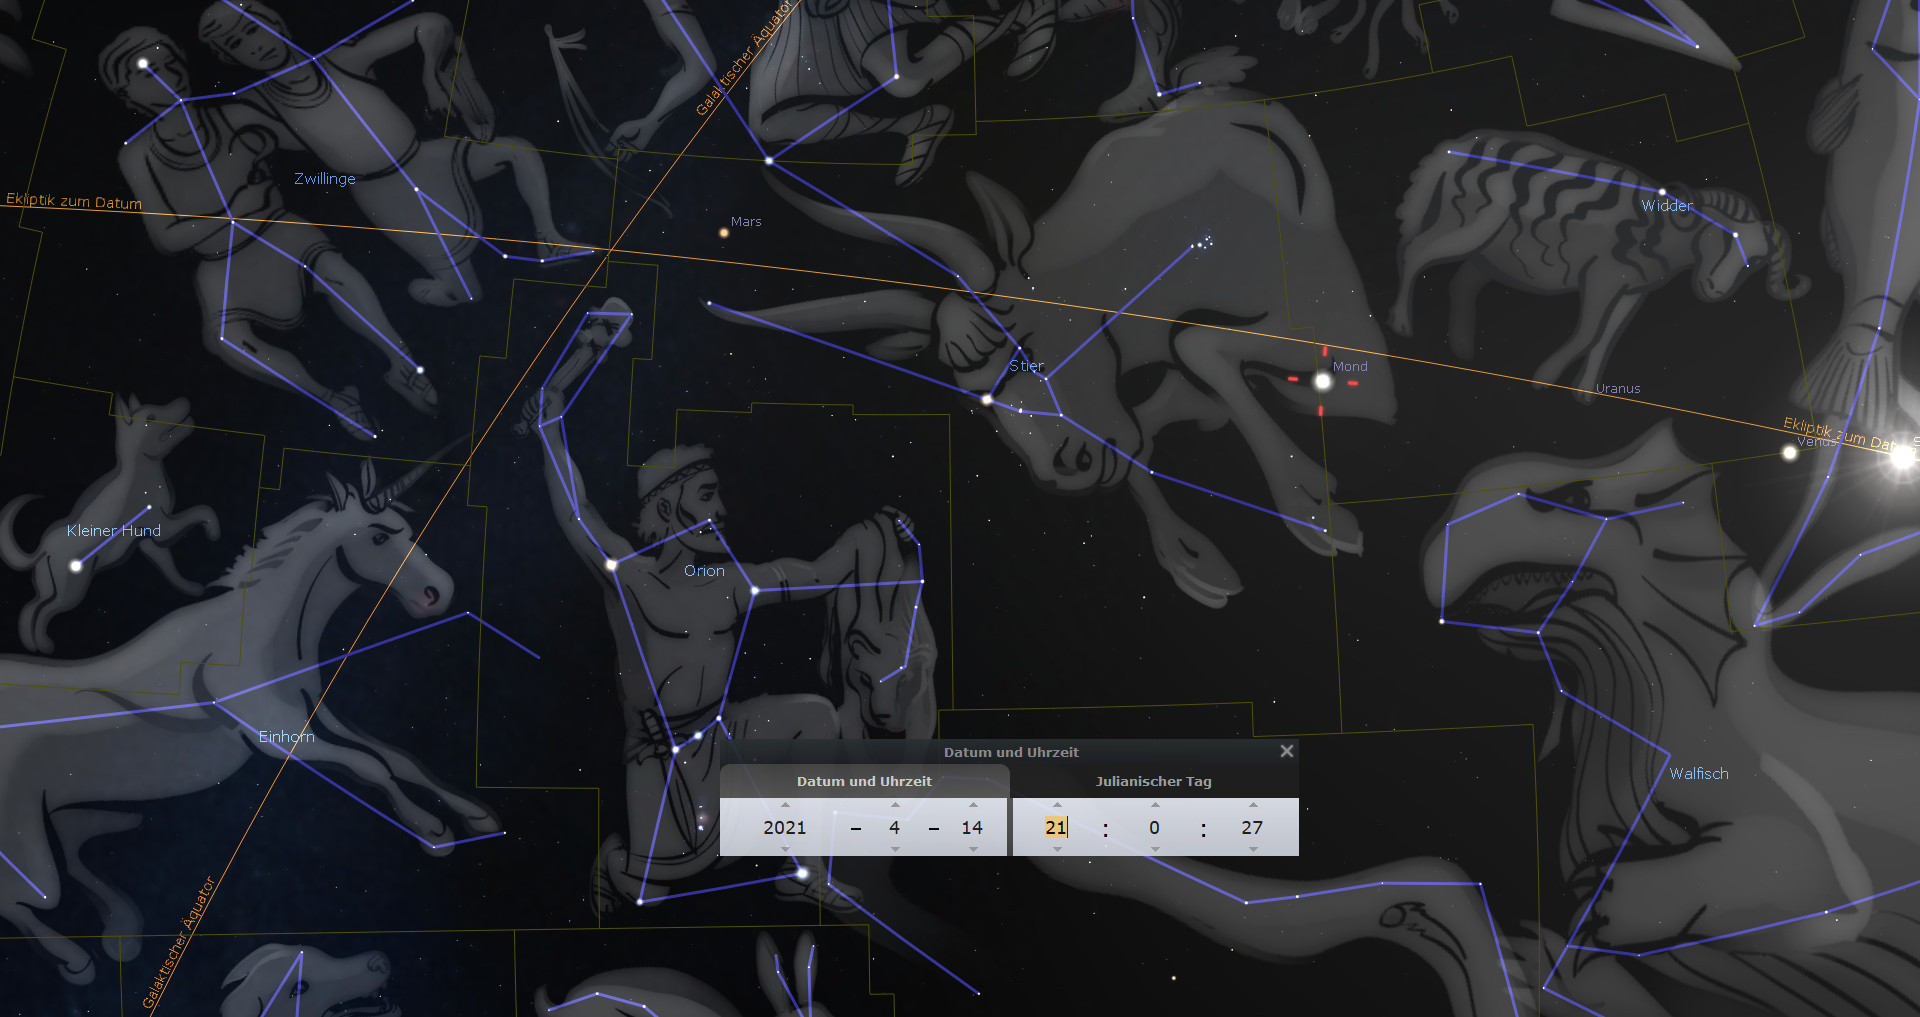Viewport: 1920px width, 1017px height.
Task: Increase the minute value 0 with up arrow
Action: point(1155,805)
